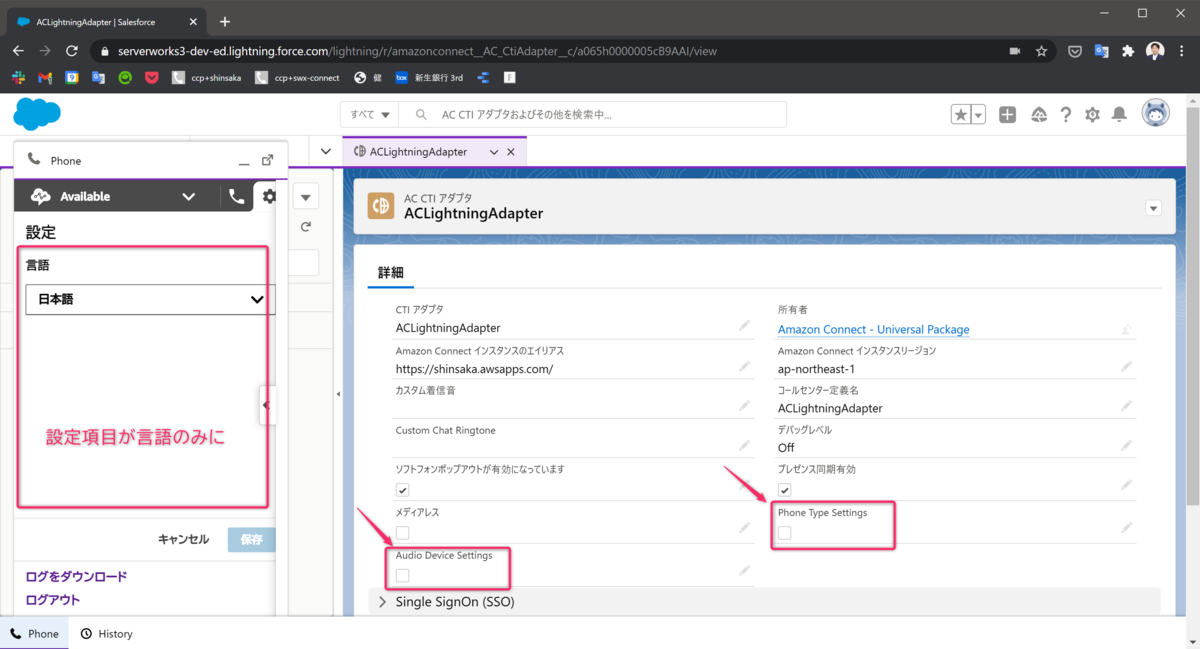
Task: Pop out the Phone panel
Action: (267, 160)
